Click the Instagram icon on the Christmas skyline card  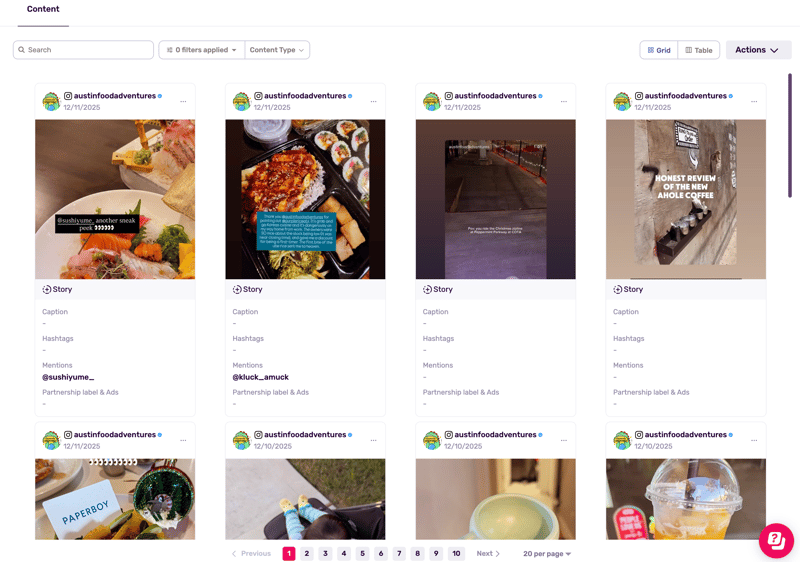point(448,96)
